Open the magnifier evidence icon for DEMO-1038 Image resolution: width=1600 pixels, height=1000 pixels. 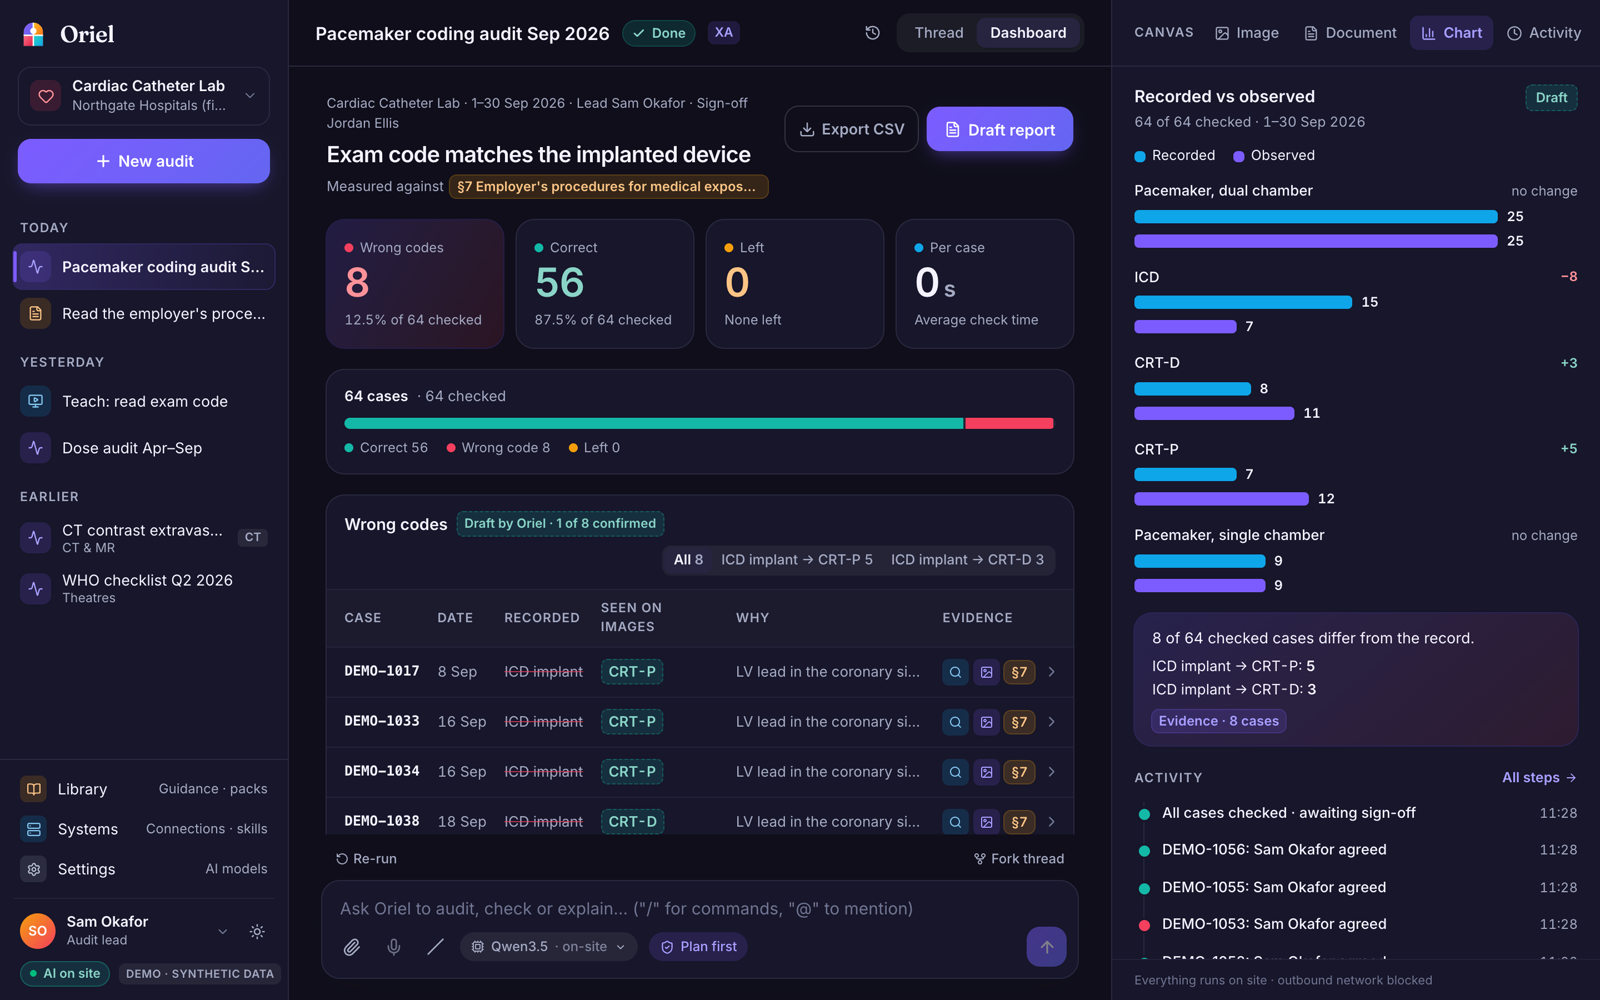tap(955, 822)
